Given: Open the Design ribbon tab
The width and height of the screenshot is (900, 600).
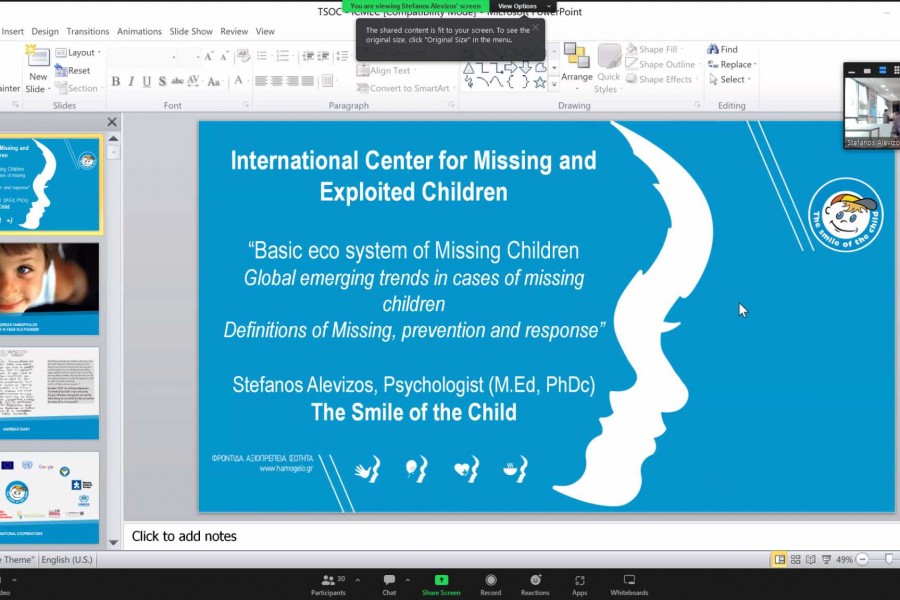Looking at the screenshot, I should pyautogui.click(x=45, y=32).
